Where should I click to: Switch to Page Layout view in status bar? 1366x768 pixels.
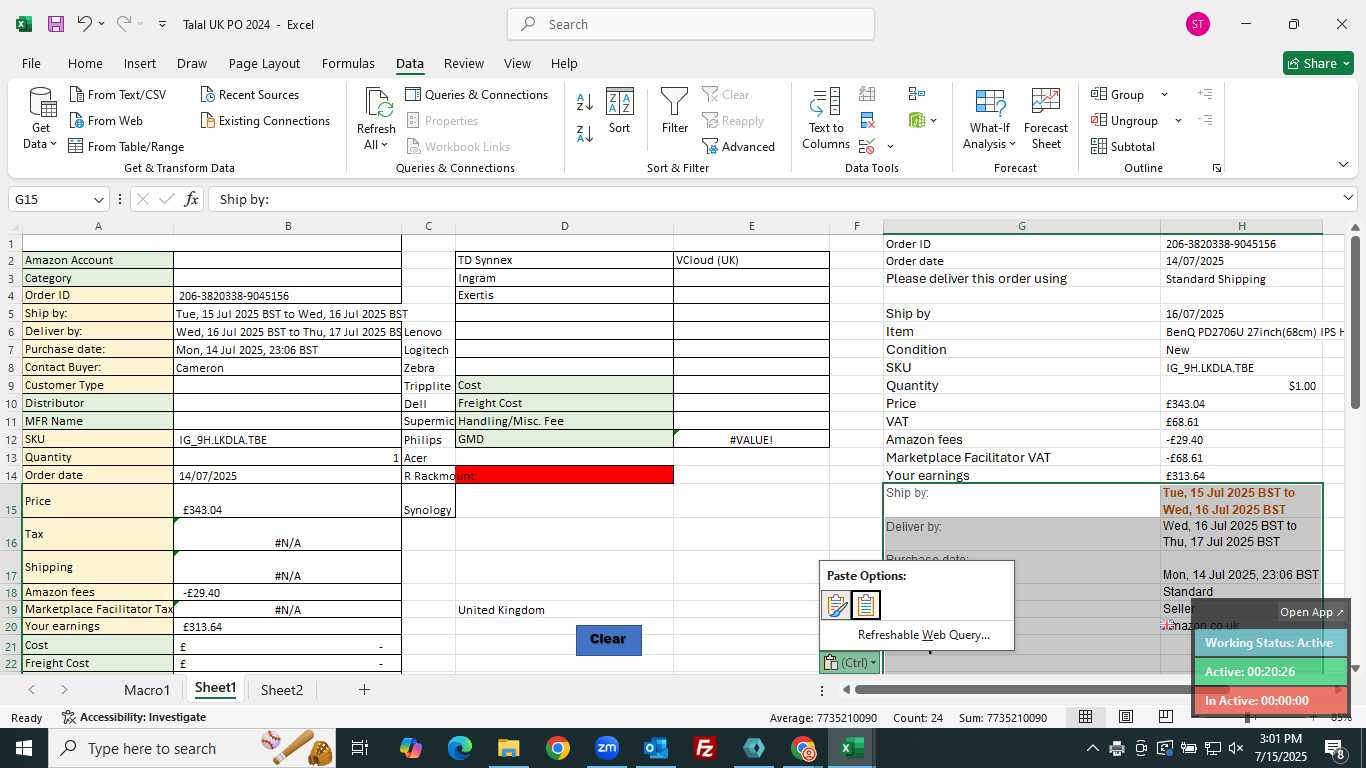click(x=1126, y=717)
